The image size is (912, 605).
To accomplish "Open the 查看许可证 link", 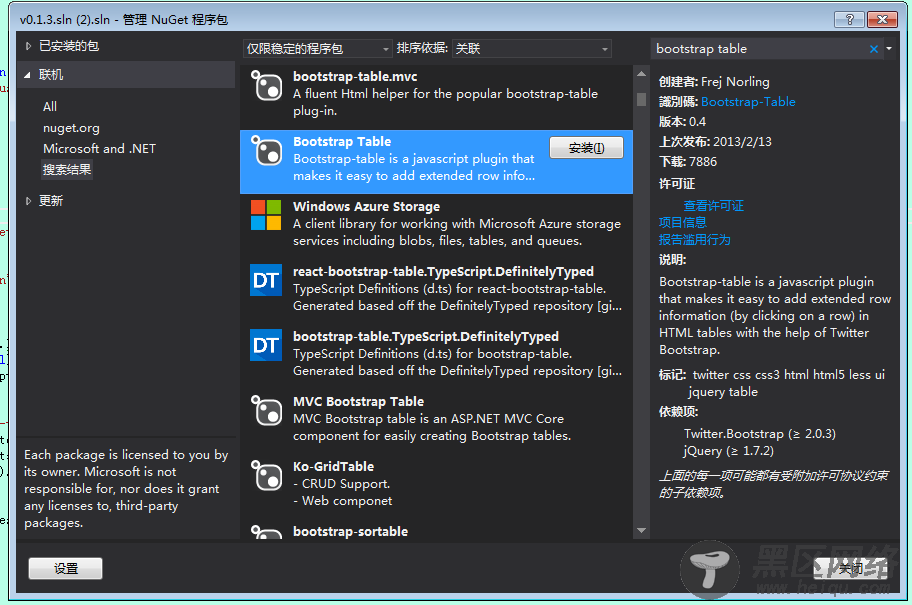I will [714, 205].
